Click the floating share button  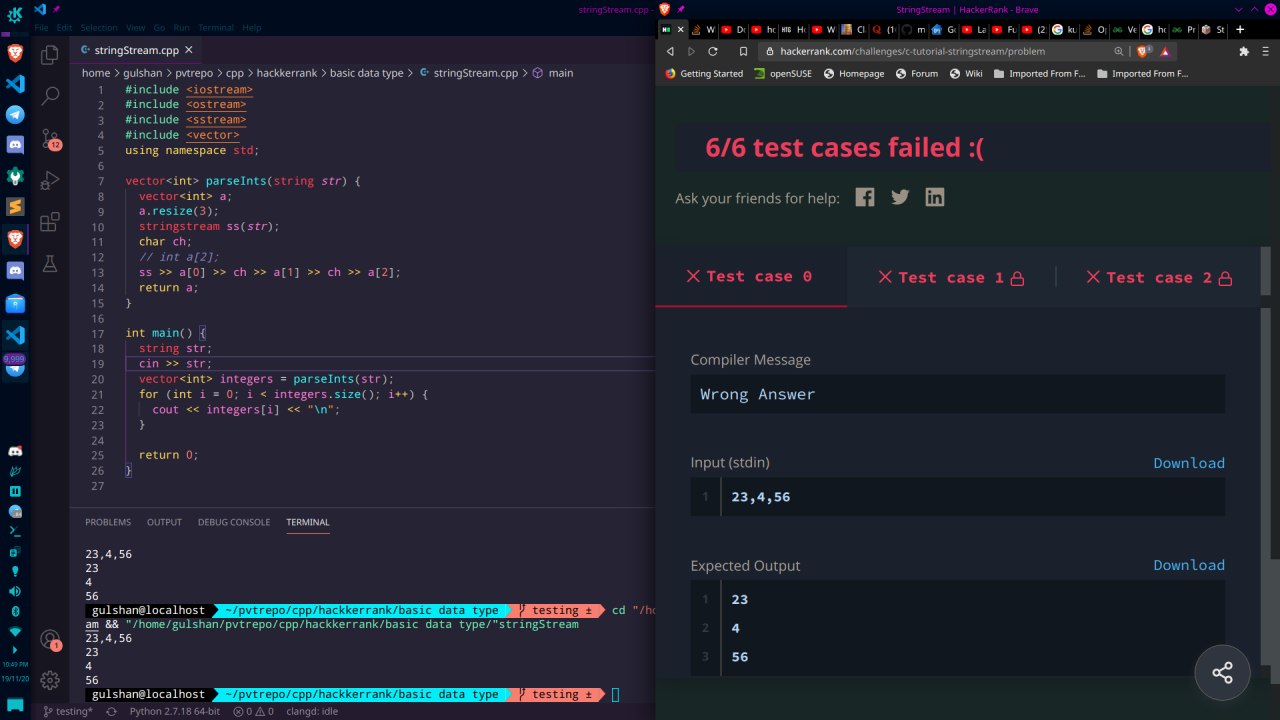click(1222, 672)
